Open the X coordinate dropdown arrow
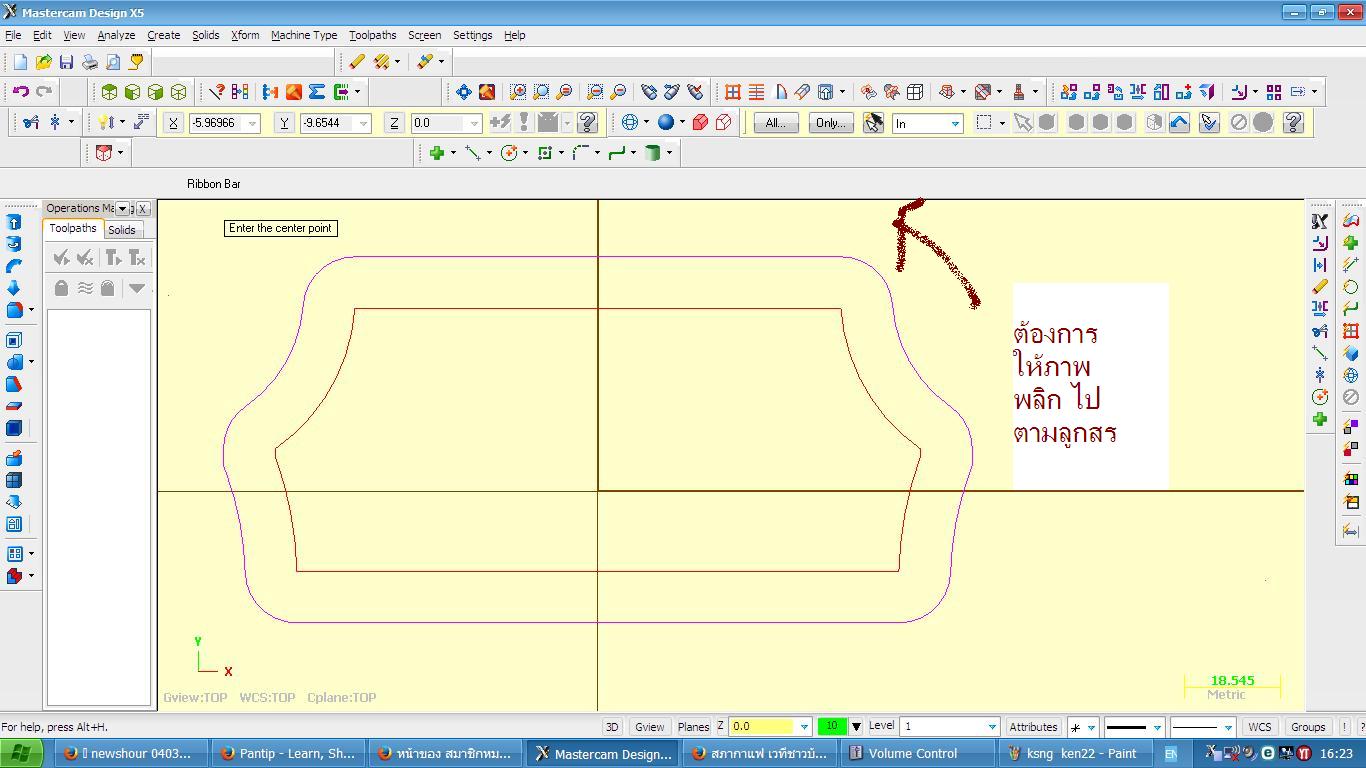1366x768 pixels. [252, 124]
